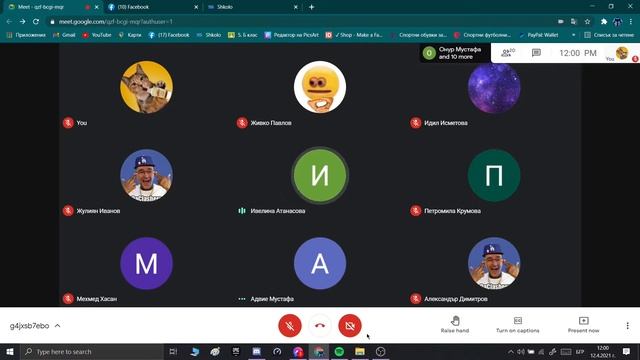Turn on captions
This screenshot has height=360, width=640.
[518, 325]
